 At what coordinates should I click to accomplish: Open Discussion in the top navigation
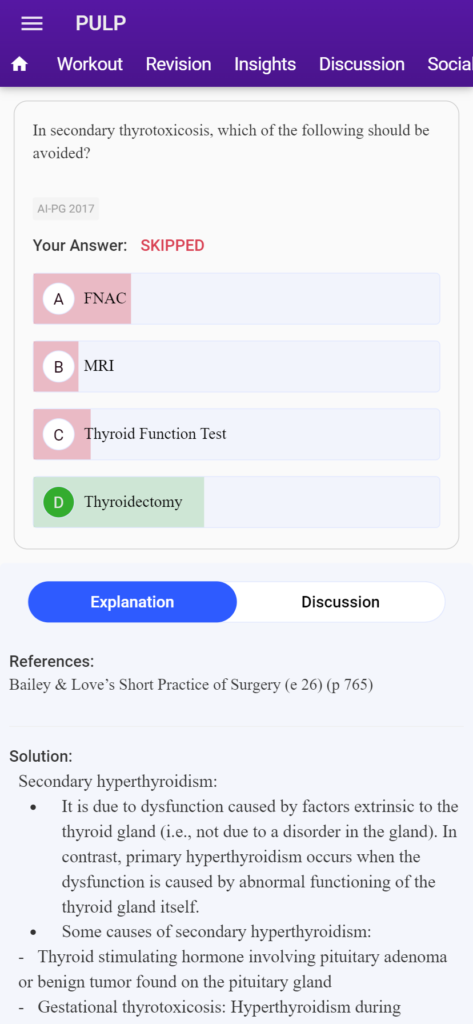(361, 64)
